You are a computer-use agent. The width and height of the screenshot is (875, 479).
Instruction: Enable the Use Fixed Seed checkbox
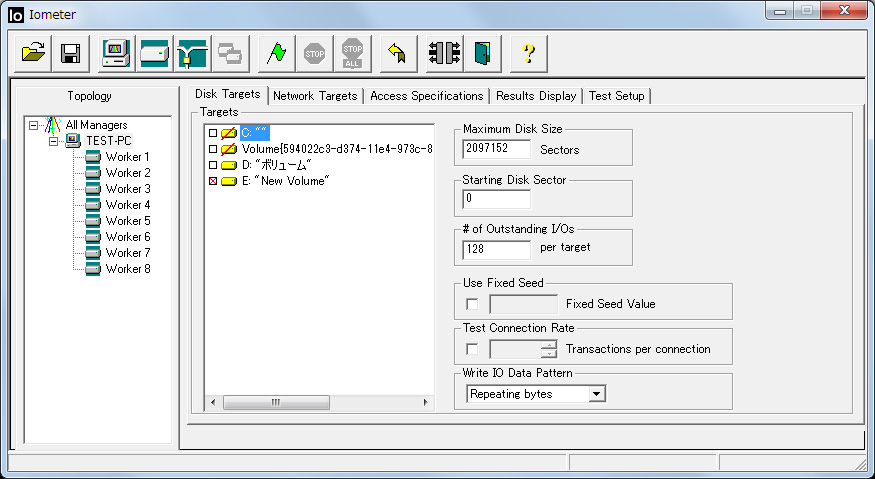(472, 304)
